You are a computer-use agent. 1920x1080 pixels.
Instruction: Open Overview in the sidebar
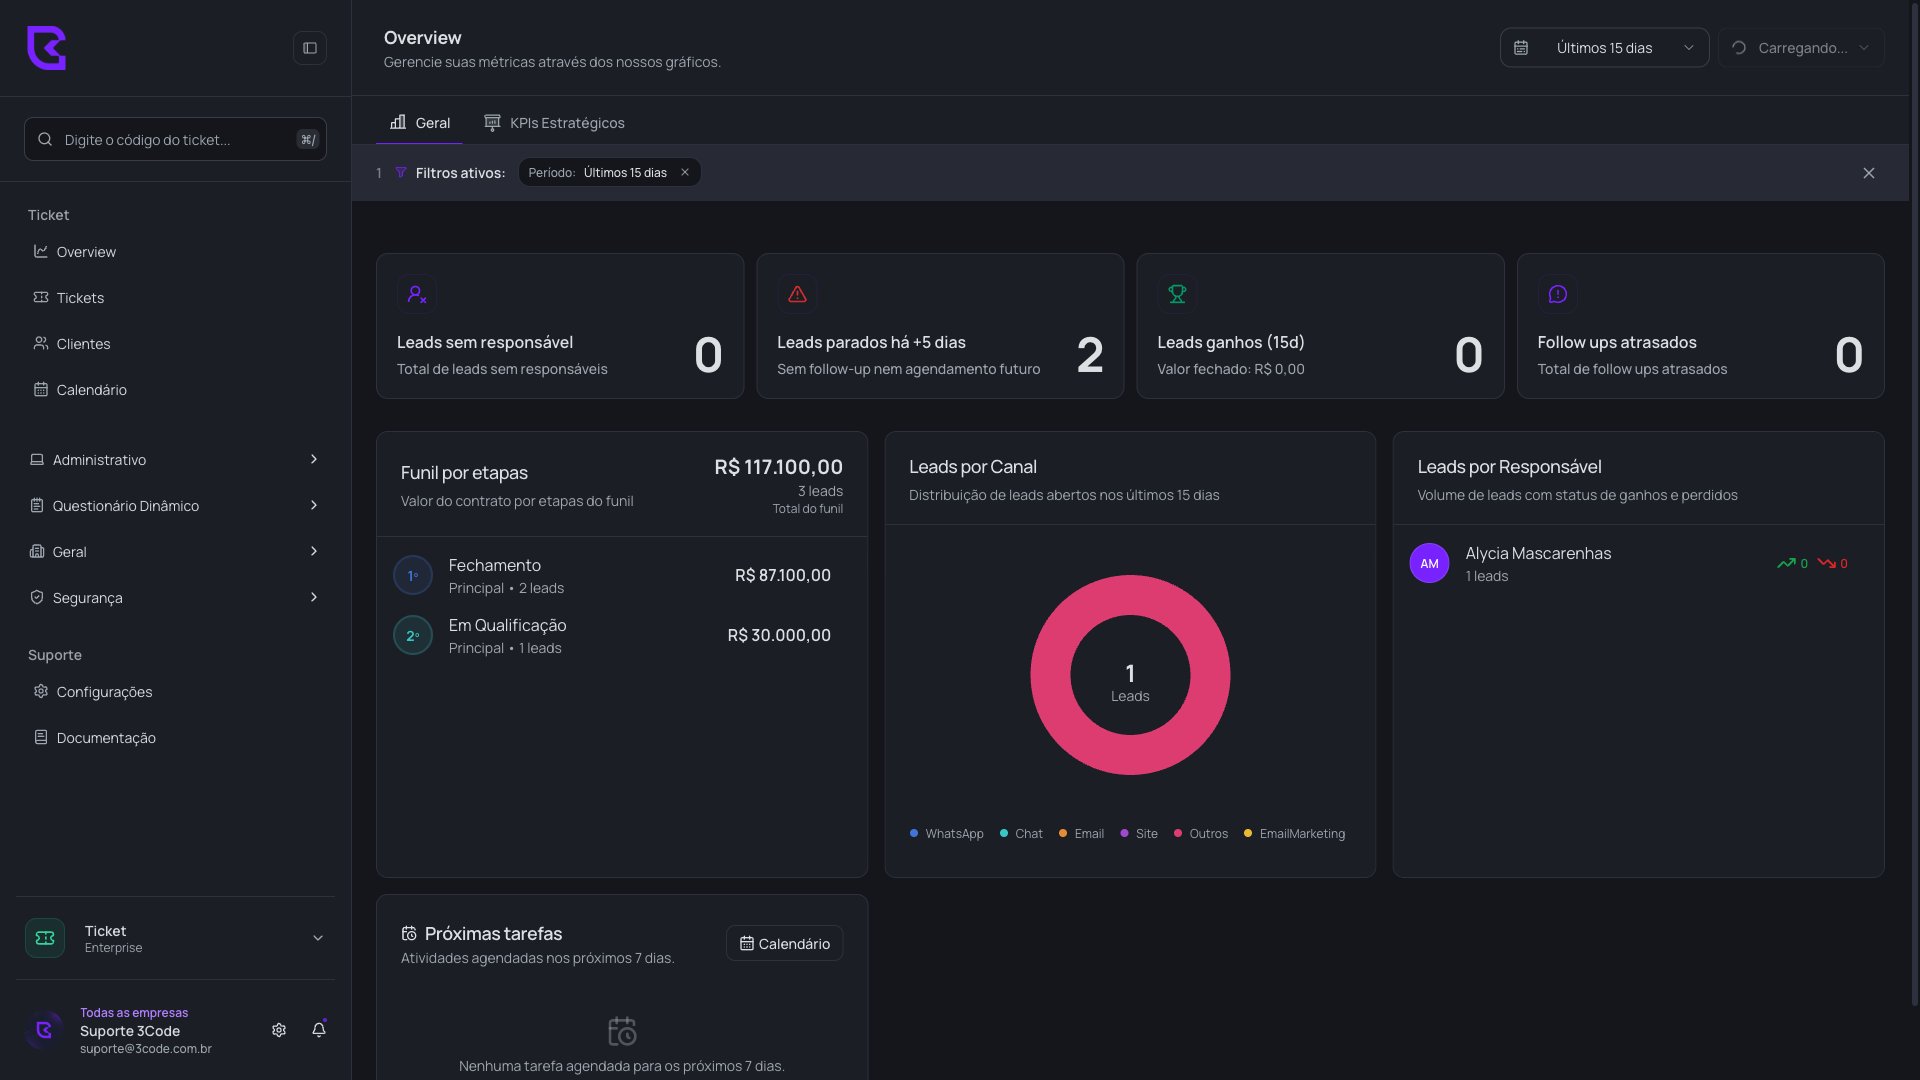(x=175, y=252)
